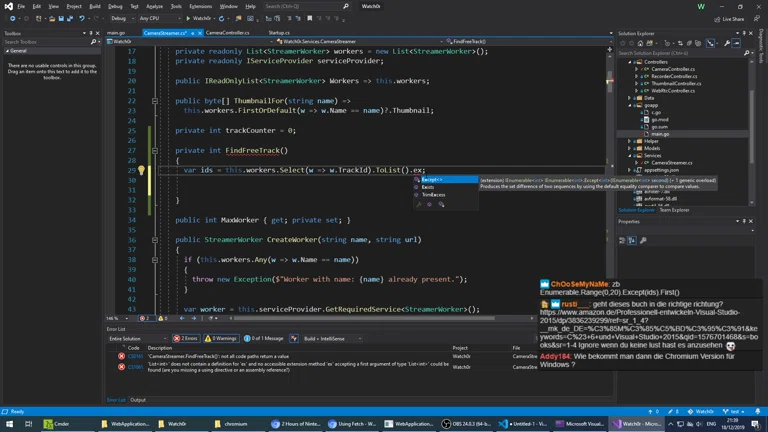
Task: Switch to the Startup.cs tab
Action: (279, 33)
